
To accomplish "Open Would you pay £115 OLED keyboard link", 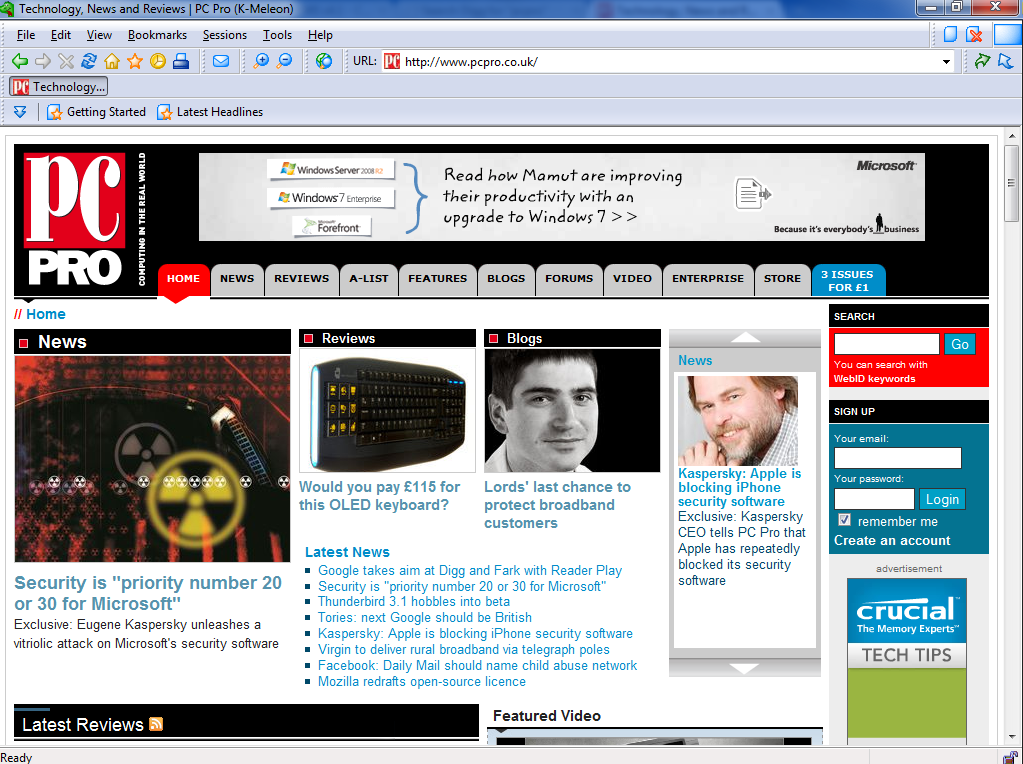I will click(x=380, y=496).
